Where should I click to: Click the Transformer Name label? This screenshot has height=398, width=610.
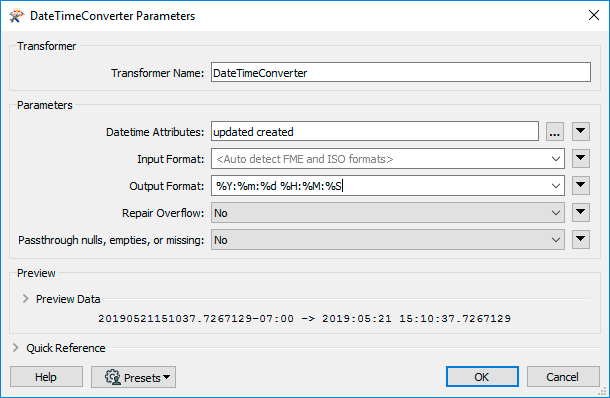[158, 73]
